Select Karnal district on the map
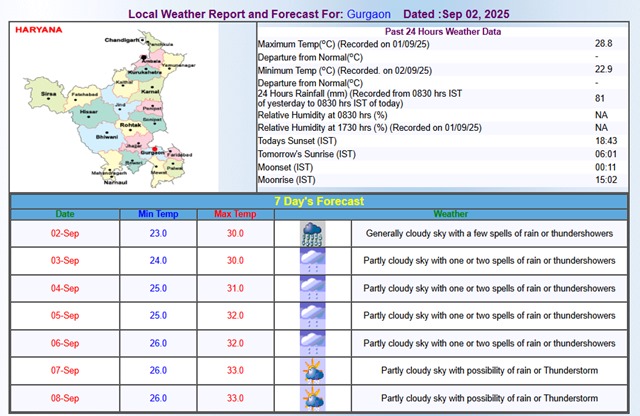 click(x=150, y=91)
